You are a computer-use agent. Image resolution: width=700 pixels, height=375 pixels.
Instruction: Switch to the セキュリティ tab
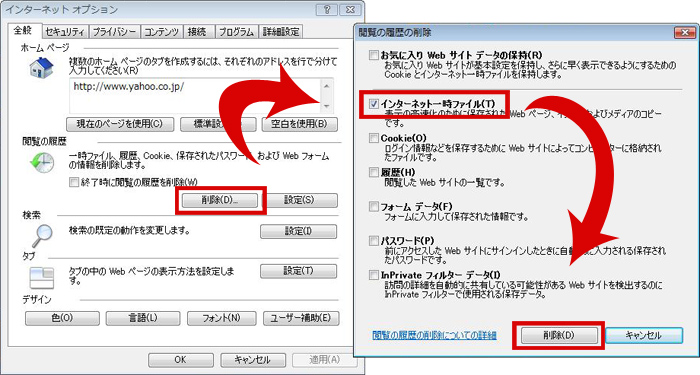(x=65, y=32)
